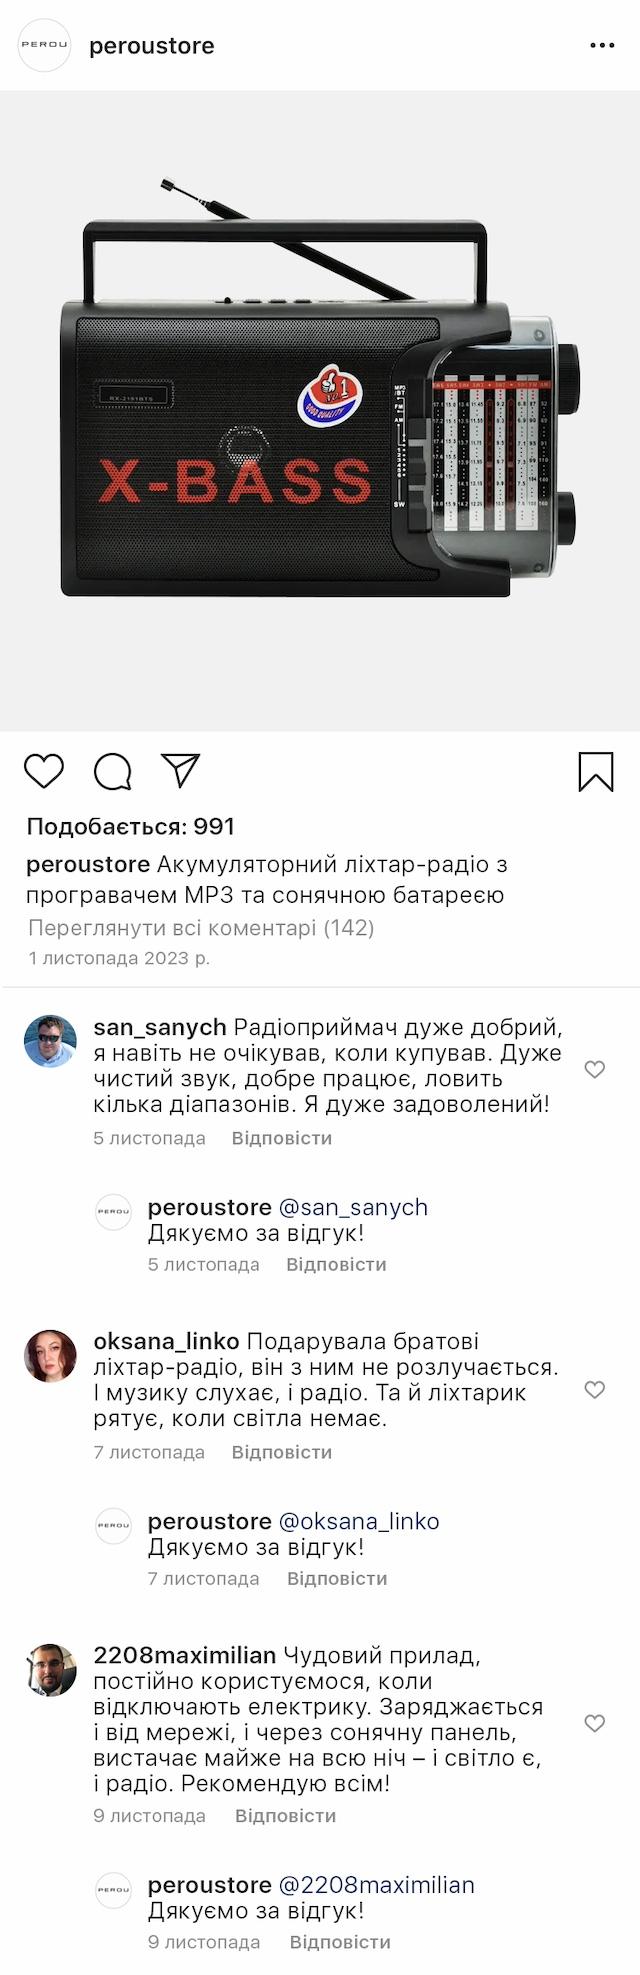Open the peroustore username in header
The image size is (640, 1975).
[152, 46]
